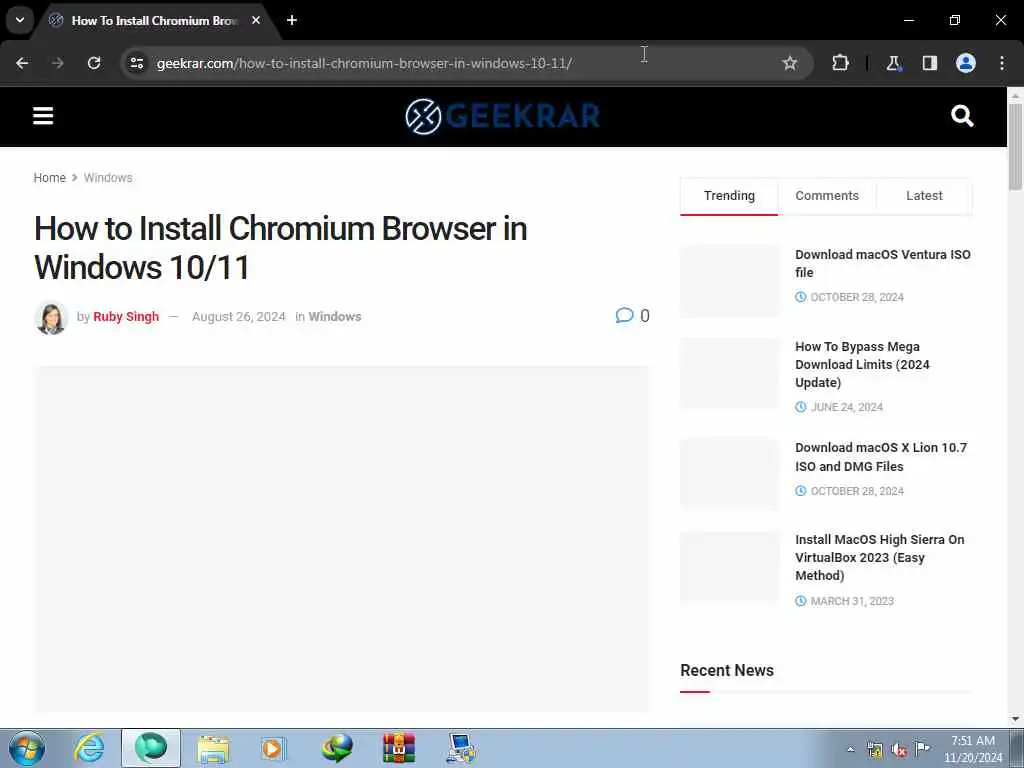Open author Ruby Singh's profile link

[126, 317]
